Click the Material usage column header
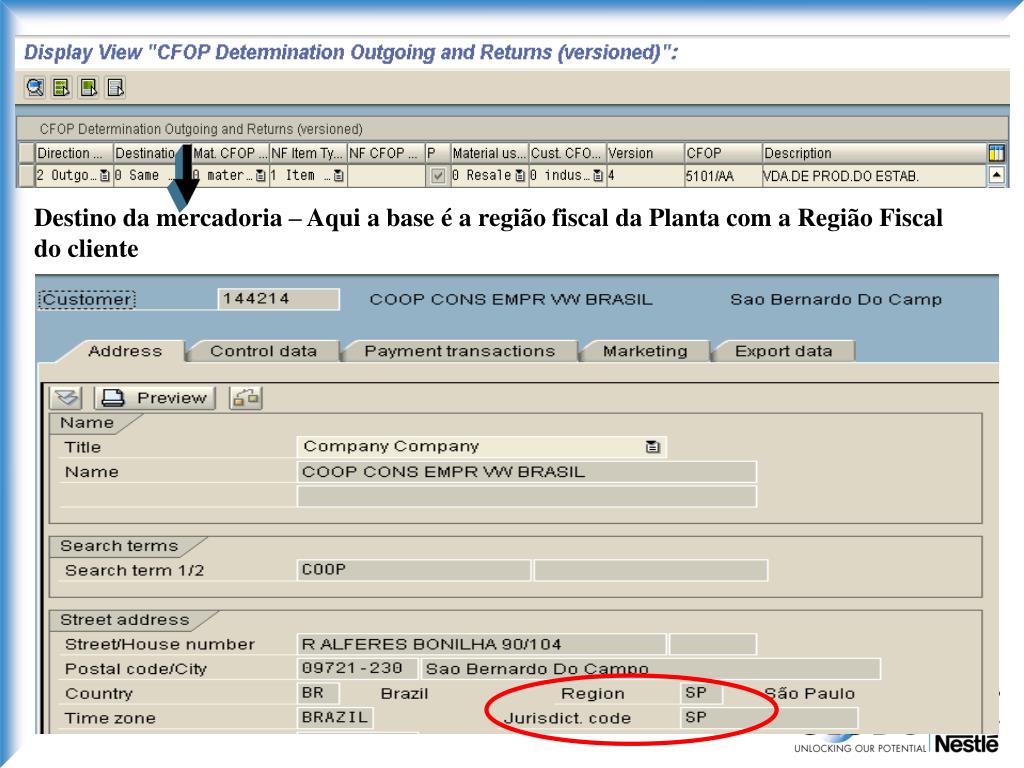Screen dimensions: 1024x768 coord(489,153)
